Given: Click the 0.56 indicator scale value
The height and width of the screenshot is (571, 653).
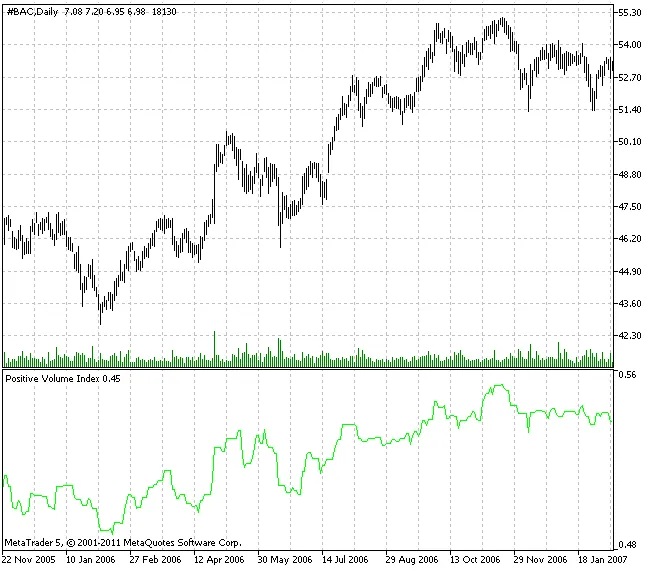Looking at the screenshot, I should (628, 375).
